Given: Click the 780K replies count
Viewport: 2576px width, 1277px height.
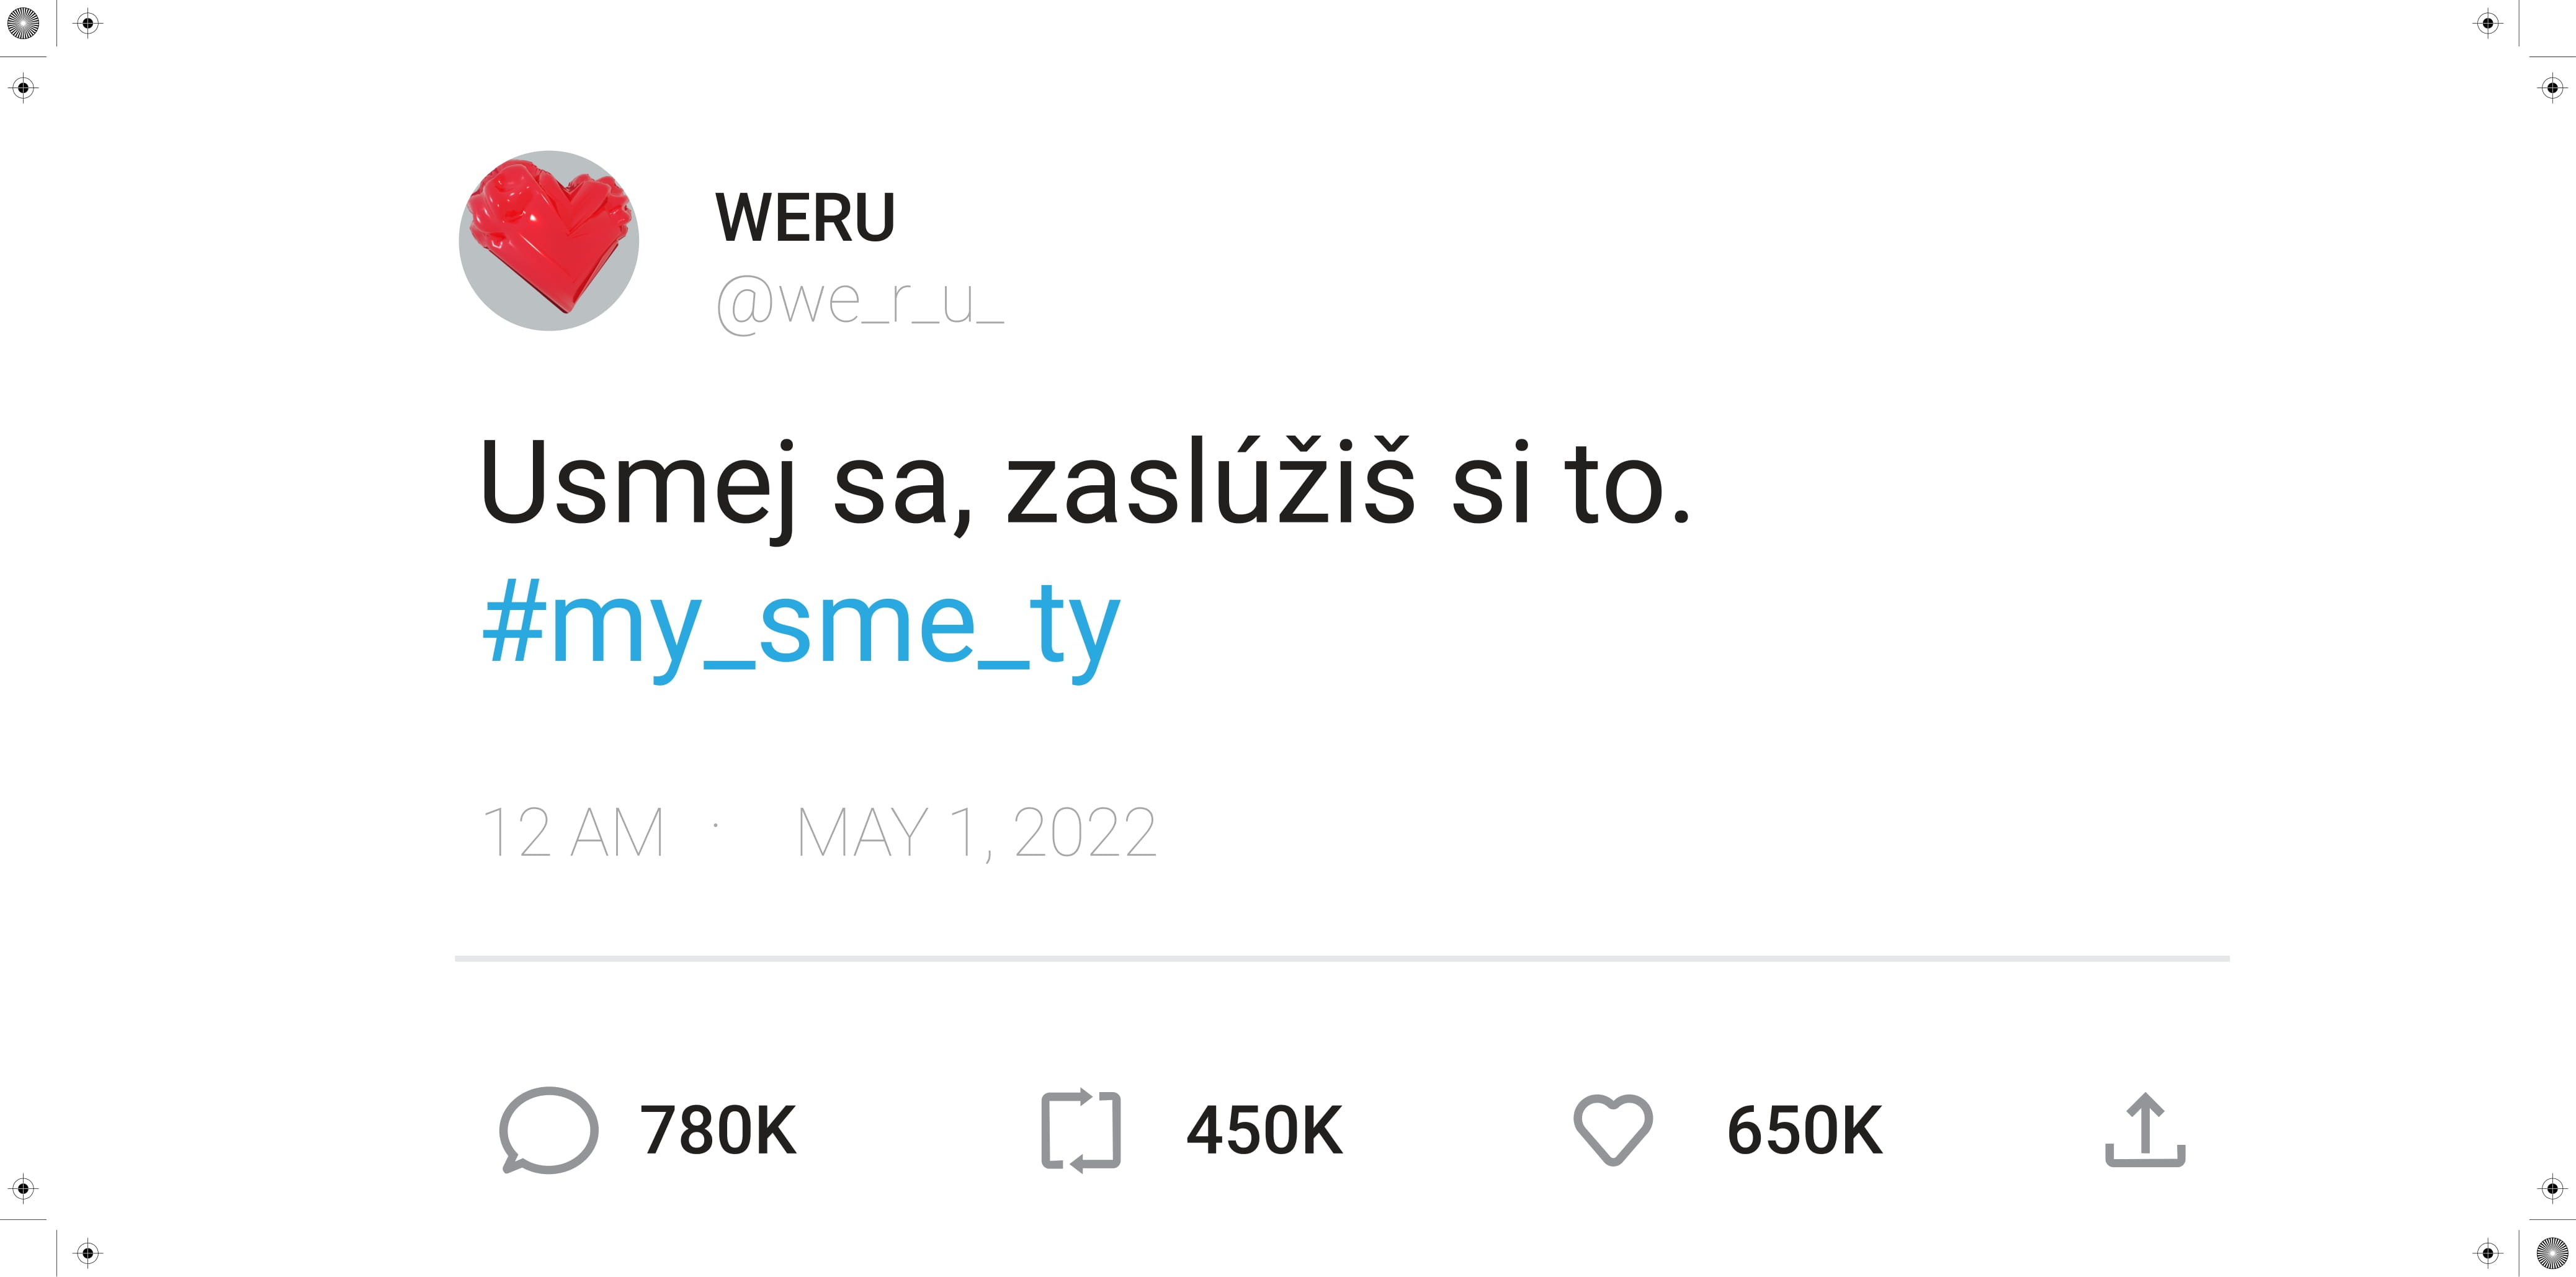Looking at the screenshot, I should coord(718,1131).
